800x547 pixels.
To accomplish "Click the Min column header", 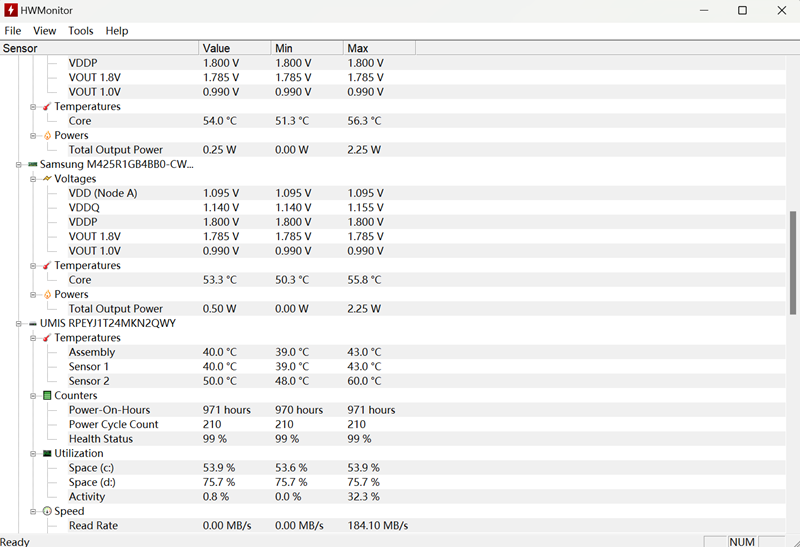I will (x=306, y=48).
